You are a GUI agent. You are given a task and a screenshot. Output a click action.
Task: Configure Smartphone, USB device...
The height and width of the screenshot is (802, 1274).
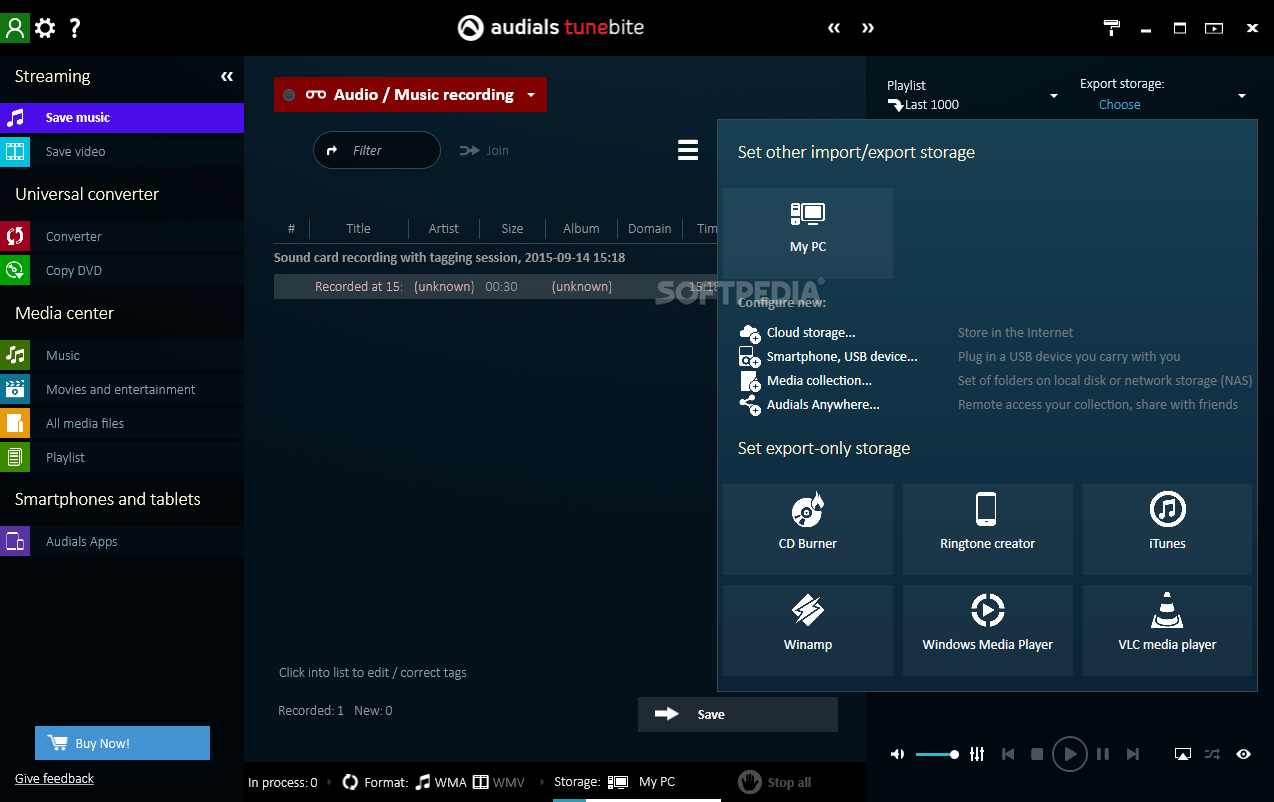pyautogui.click(x=828, y=357)
